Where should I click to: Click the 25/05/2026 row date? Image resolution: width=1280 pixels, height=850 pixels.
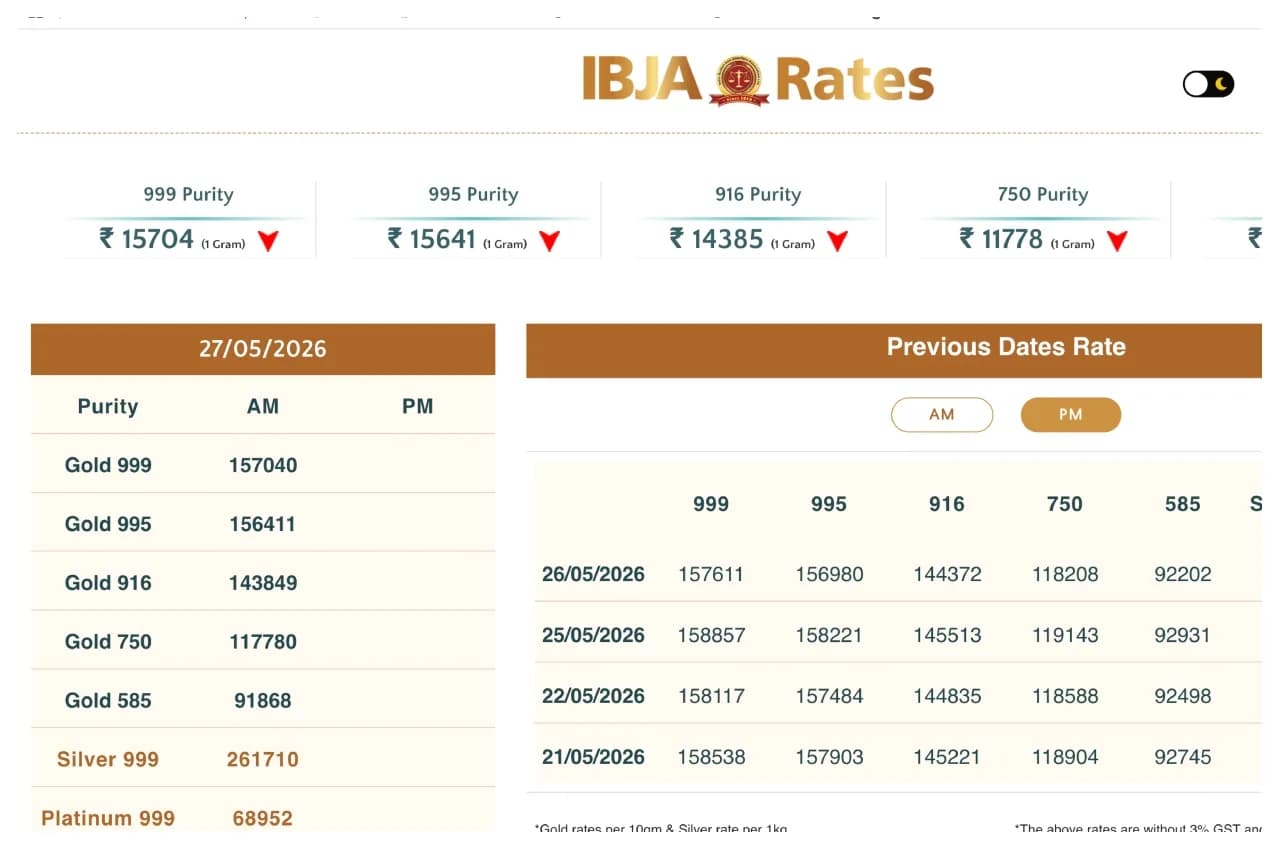[593, 635]
